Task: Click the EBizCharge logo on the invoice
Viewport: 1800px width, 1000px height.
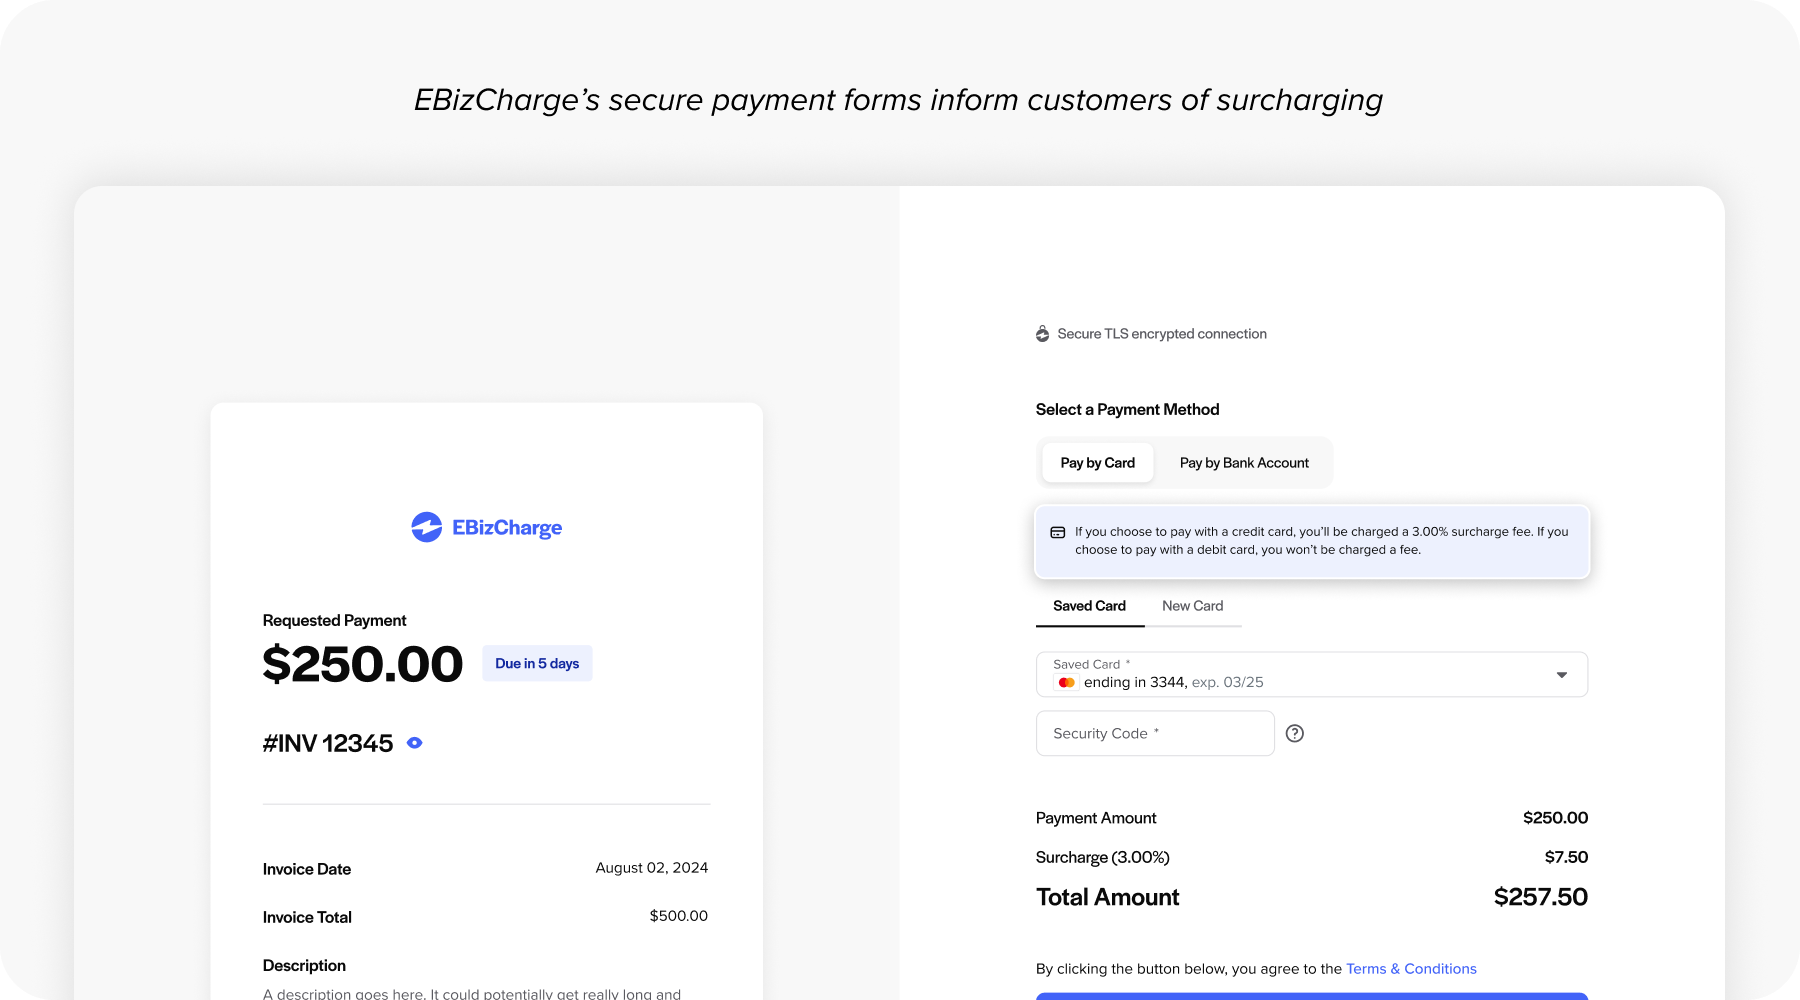Action: click(x=486, y=528)
